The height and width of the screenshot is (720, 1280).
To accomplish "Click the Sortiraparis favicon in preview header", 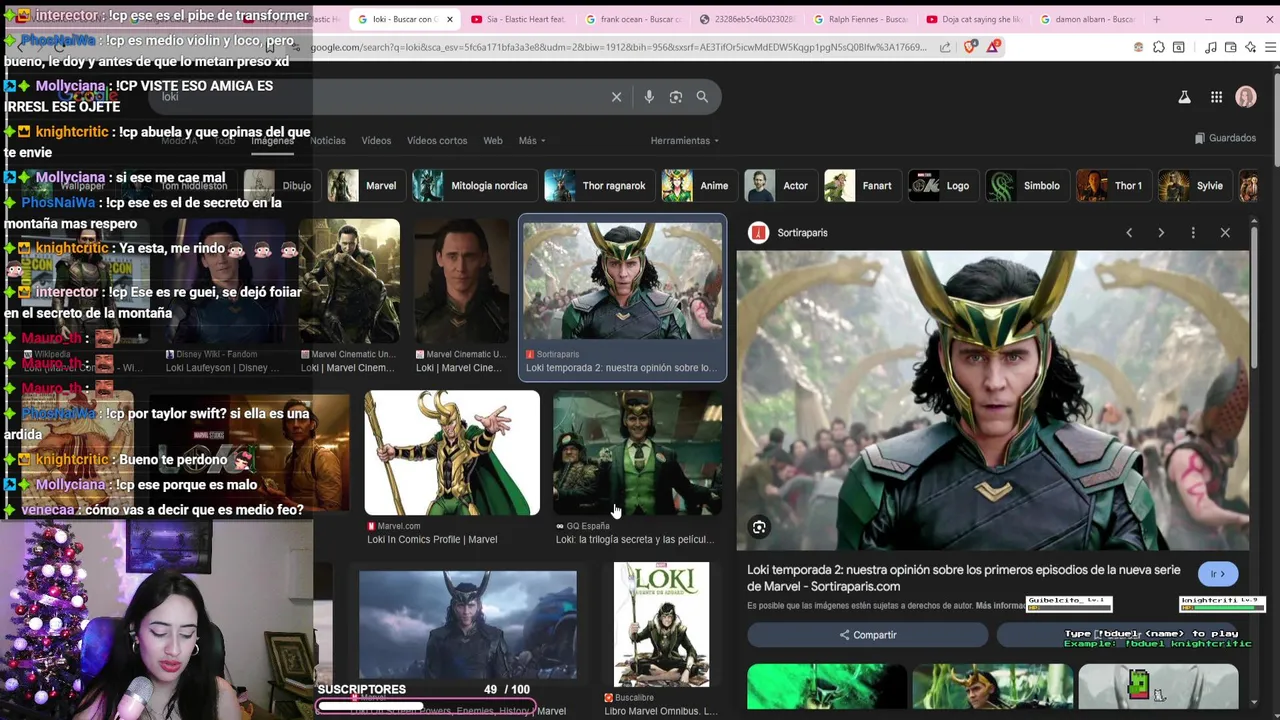I will coord(759,233).
